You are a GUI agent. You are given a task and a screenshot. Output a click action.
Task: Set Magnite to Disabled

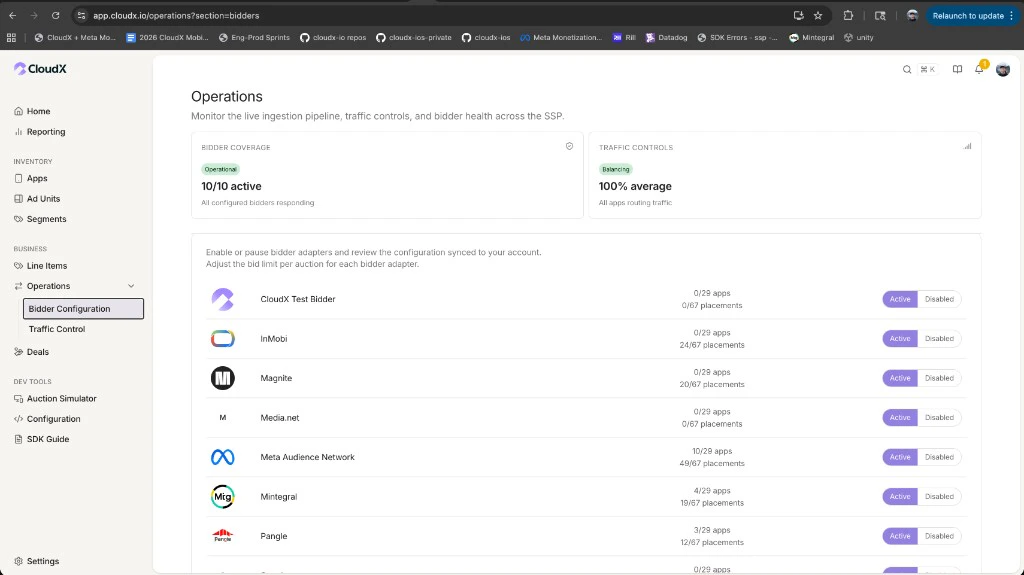click(x=939, y=378)
